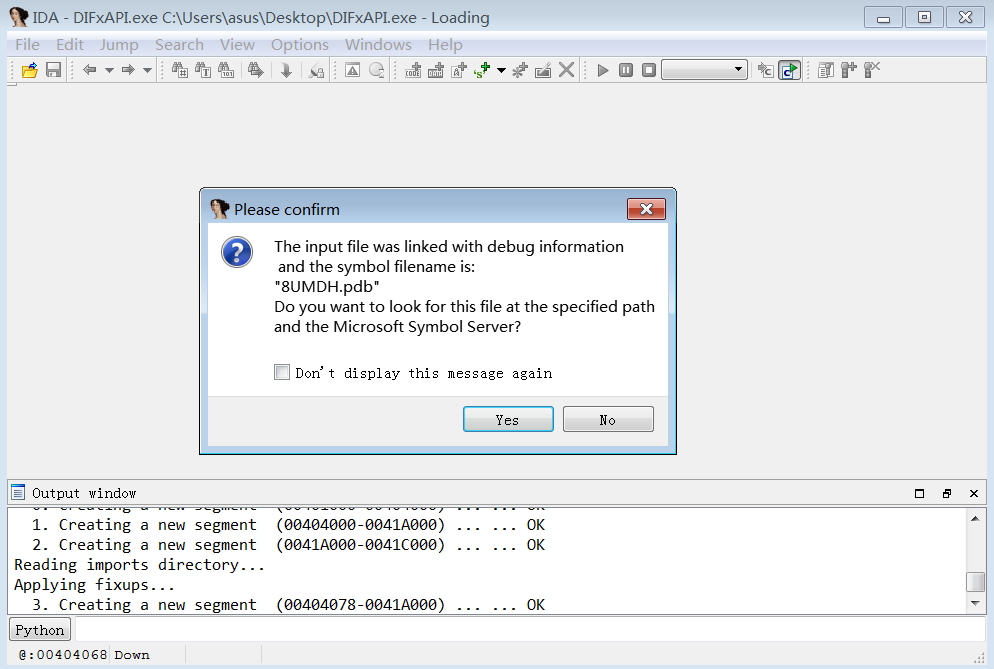Click the Undefine X toolbar icon

point(566,70)
